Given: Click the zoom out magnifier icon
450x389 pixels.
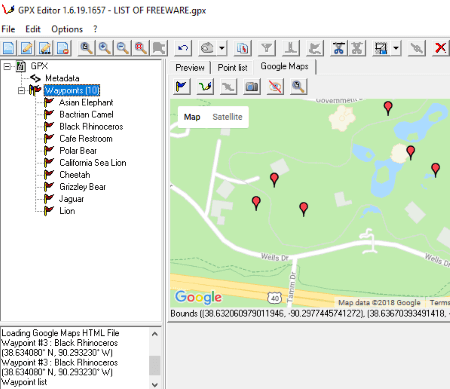Looking at the screenshot, I should tap(123, 48).
